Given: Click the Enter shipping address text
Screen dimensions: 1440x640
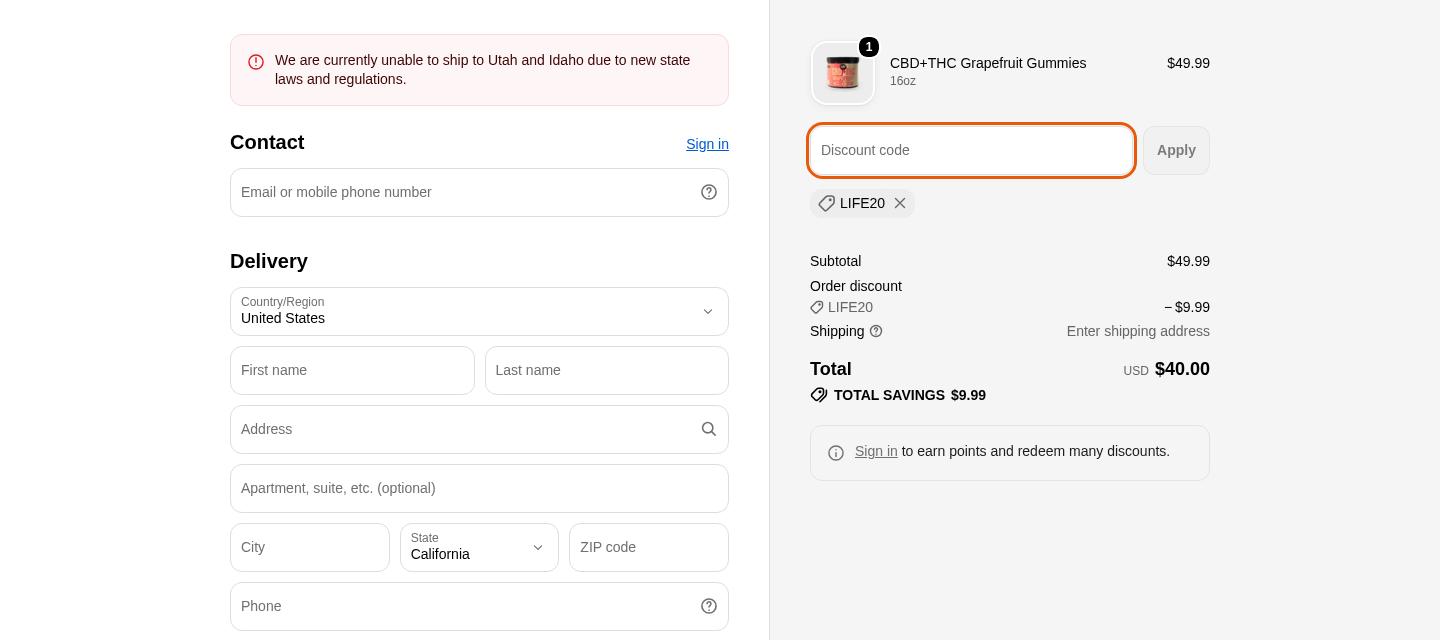Looking at the screenshot, I should (x=1138, y=331).
